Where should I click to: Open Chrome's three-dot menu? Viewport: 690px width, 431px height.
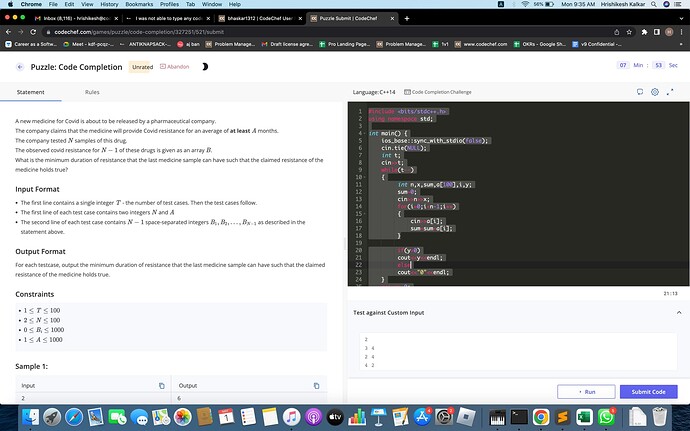[681, 32]
